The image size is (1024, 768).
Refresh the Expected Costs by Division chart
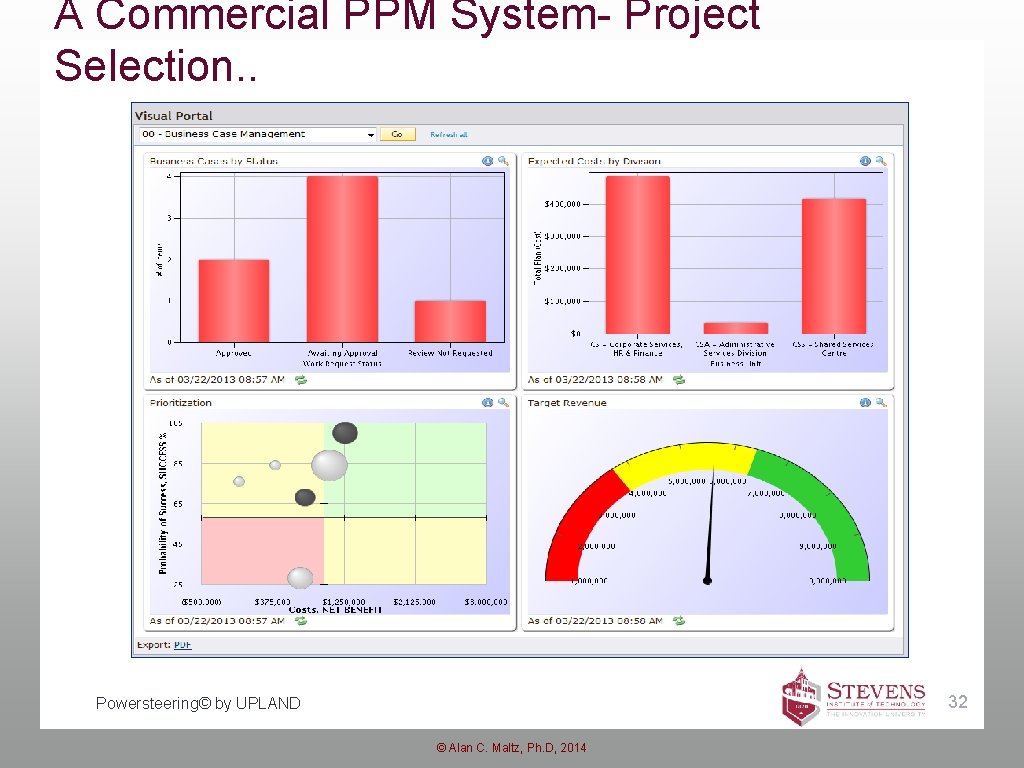[x=679, y=379]
